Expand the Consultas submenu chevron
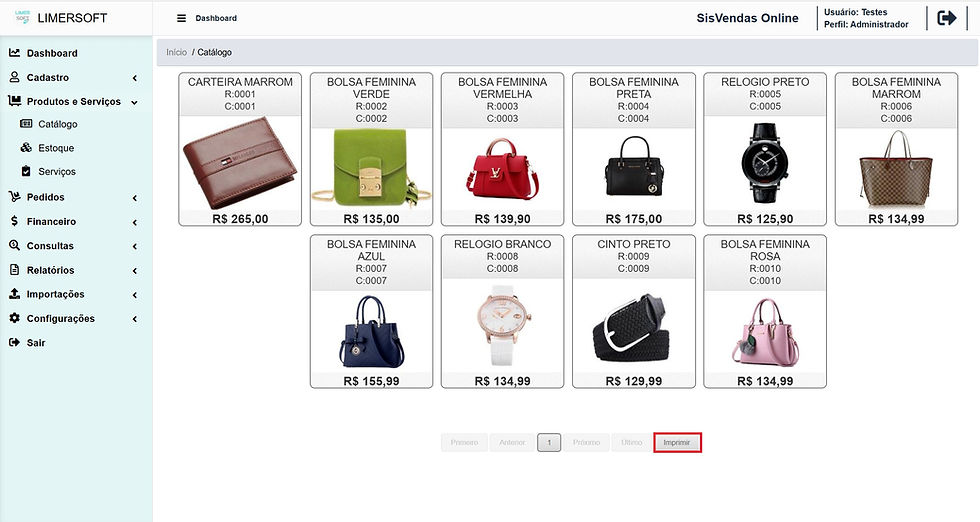Screen dimensions: 980x522 (x=134, y=246)
